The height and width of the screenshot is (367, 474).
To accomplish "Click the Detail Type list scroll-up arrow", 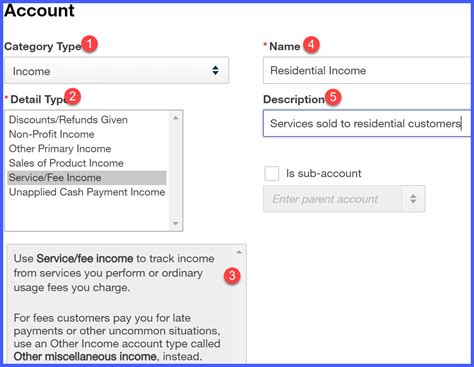I will [x=176, y=118].
